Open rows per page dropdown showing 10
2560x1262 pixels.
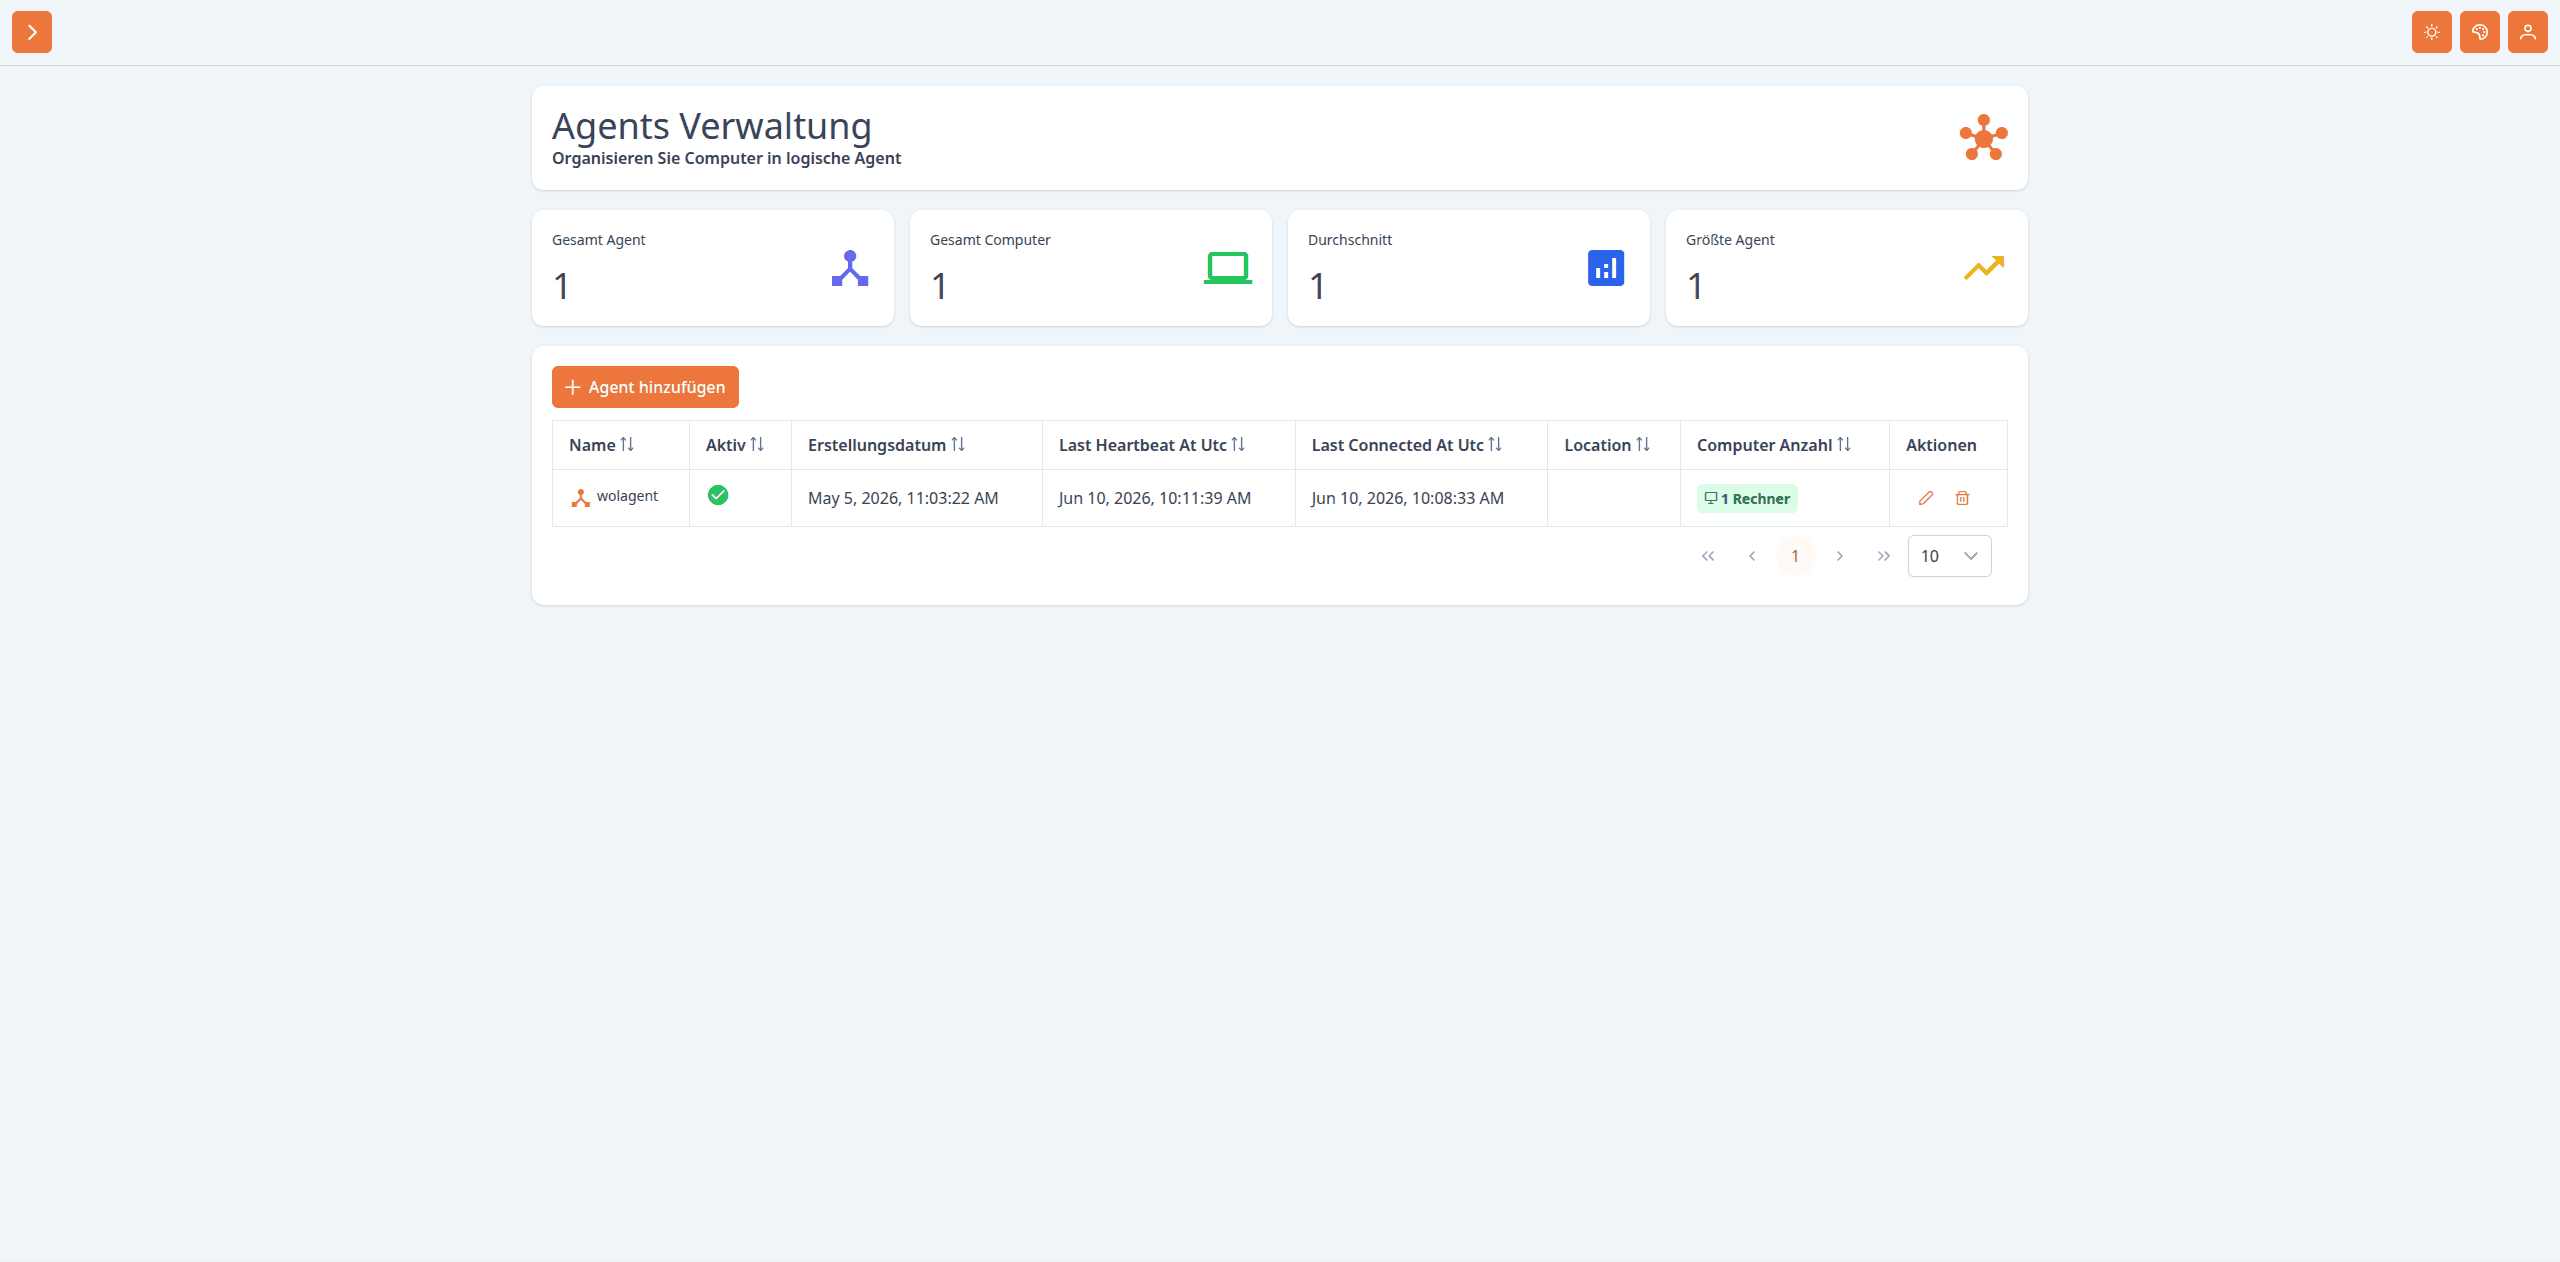1949,556
